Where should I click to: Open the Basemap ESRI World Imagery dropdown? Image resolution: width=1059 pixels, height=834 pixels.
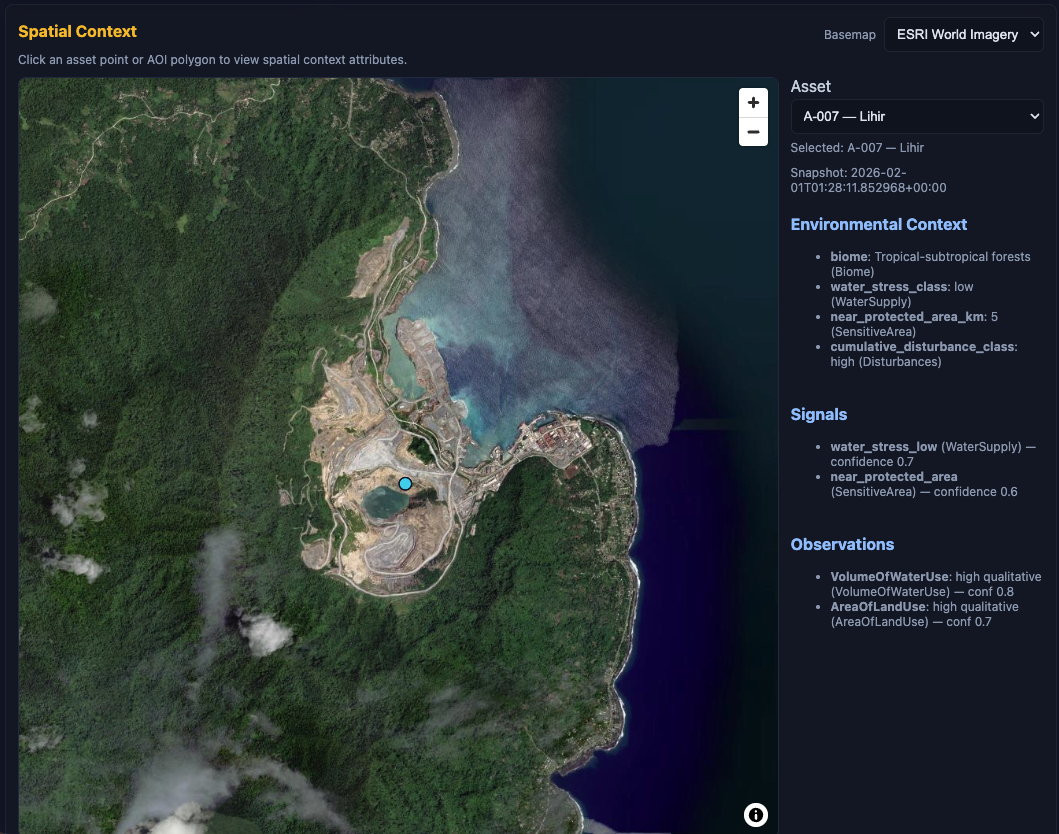(964, 34)
